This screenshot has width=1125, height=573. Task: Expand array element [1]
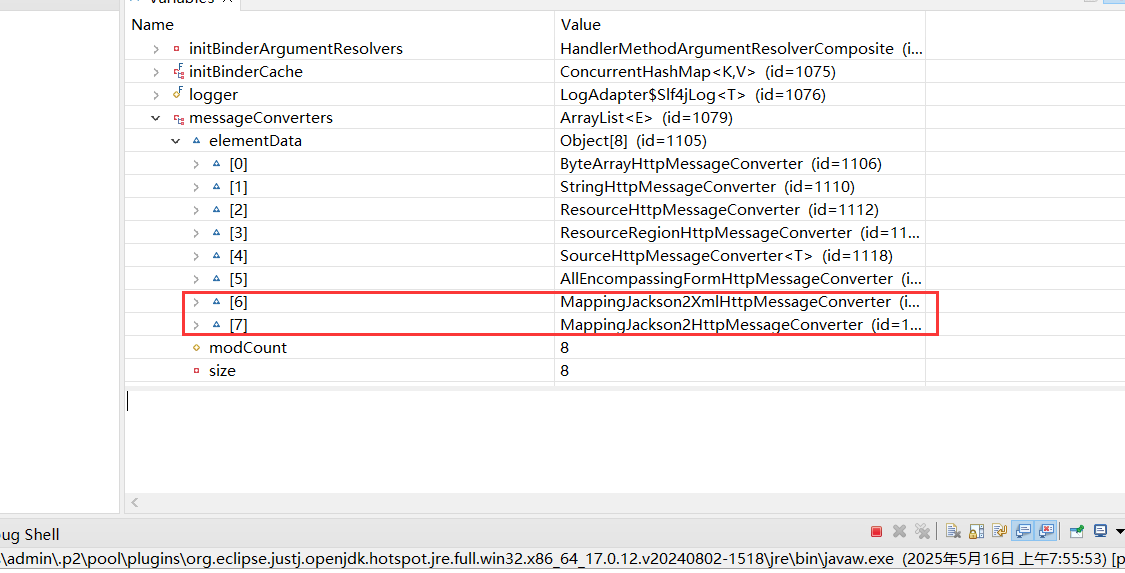tap(196, 186)
